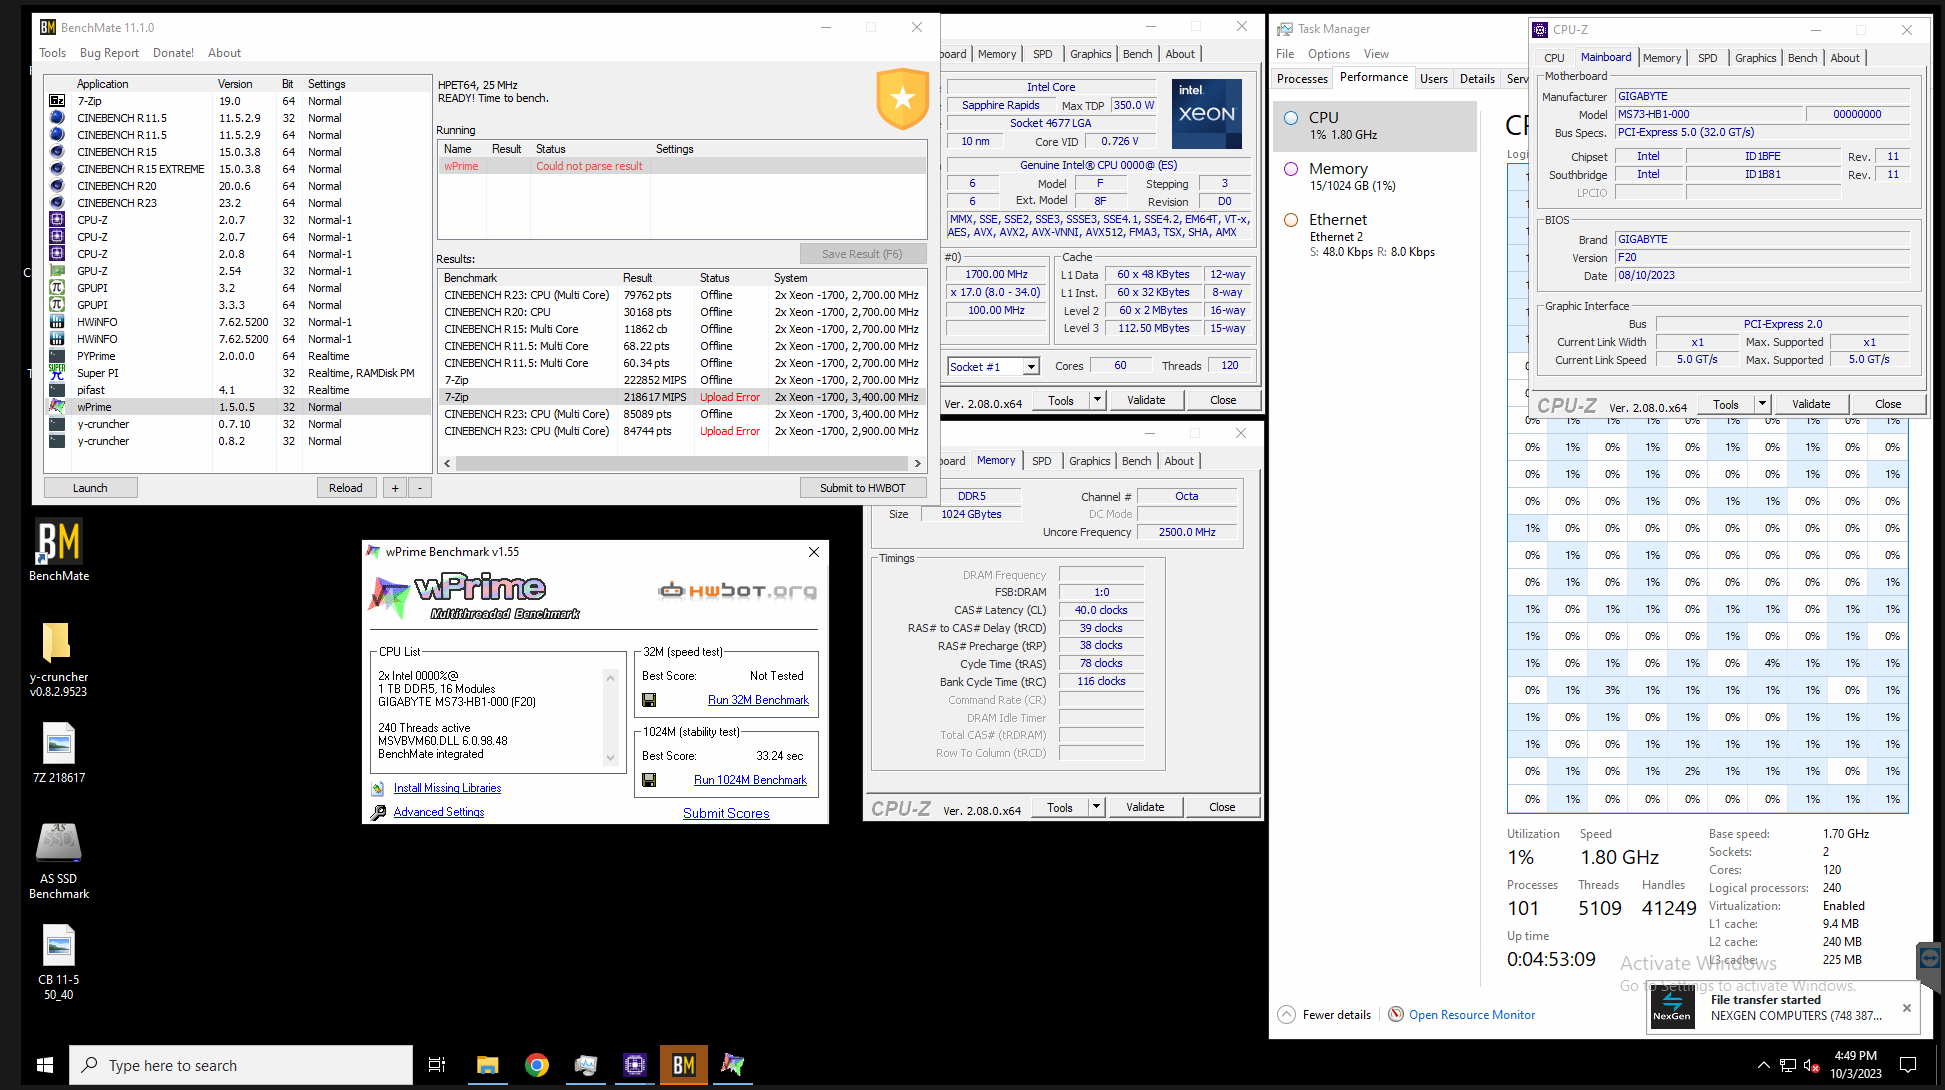The image size is (1945, 1090).
Task: Open the 7Z 218617 image file
Action: tap(59, 753)
